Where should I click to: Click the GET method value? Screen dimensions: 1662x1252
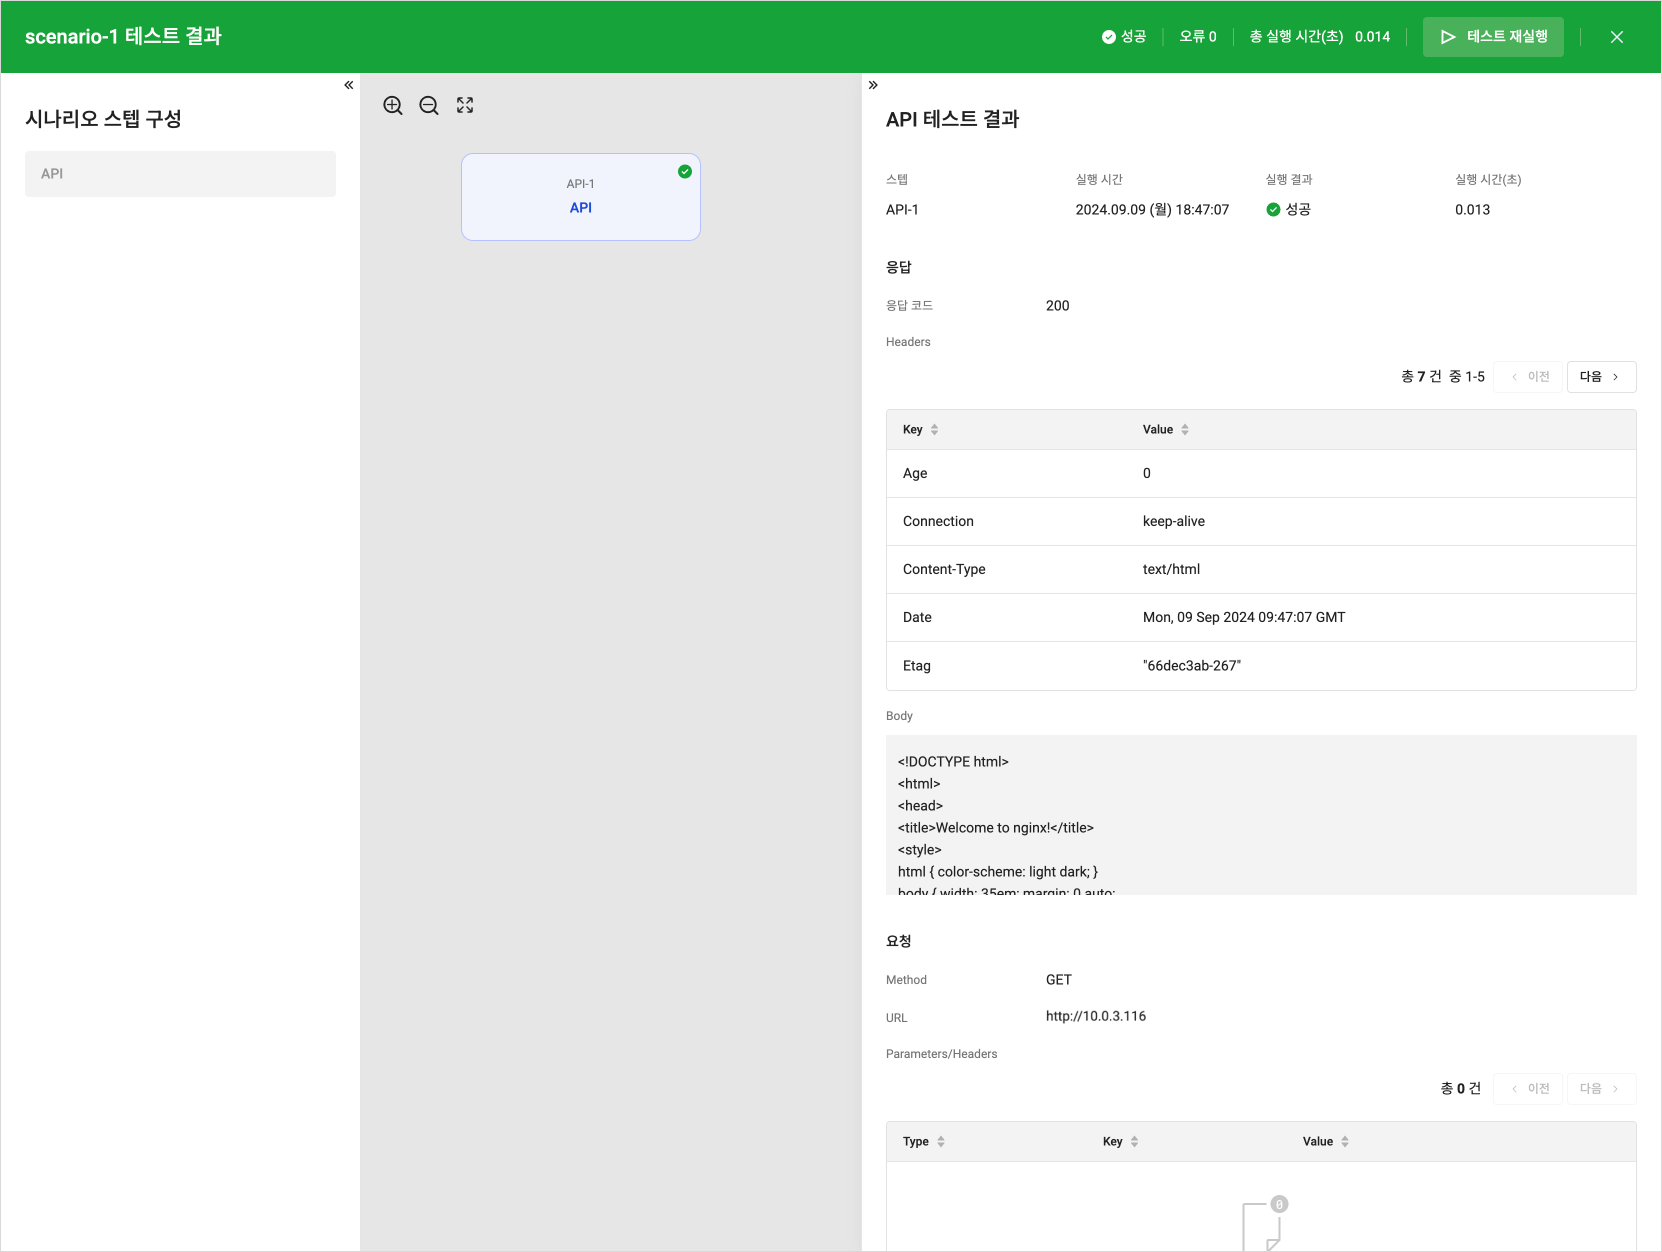1059,980
